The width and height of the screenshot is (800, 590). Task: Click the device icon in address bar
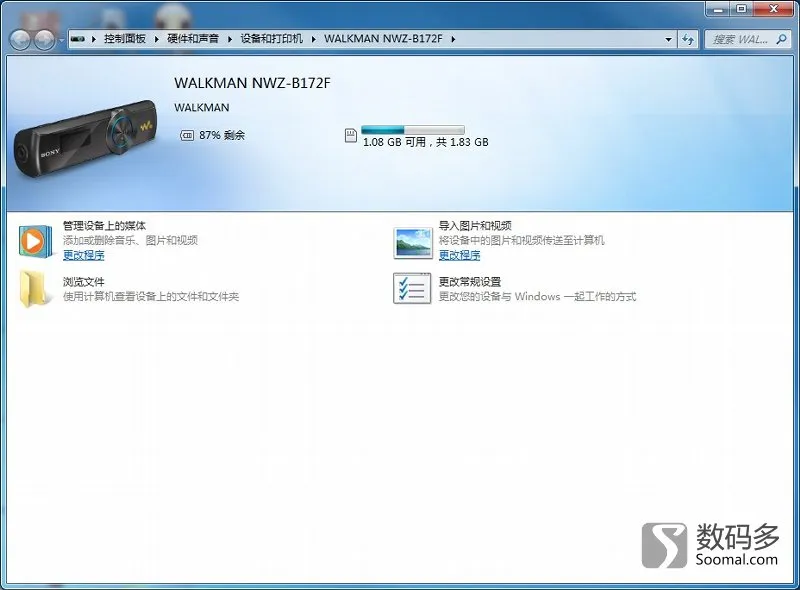[78, 39]
